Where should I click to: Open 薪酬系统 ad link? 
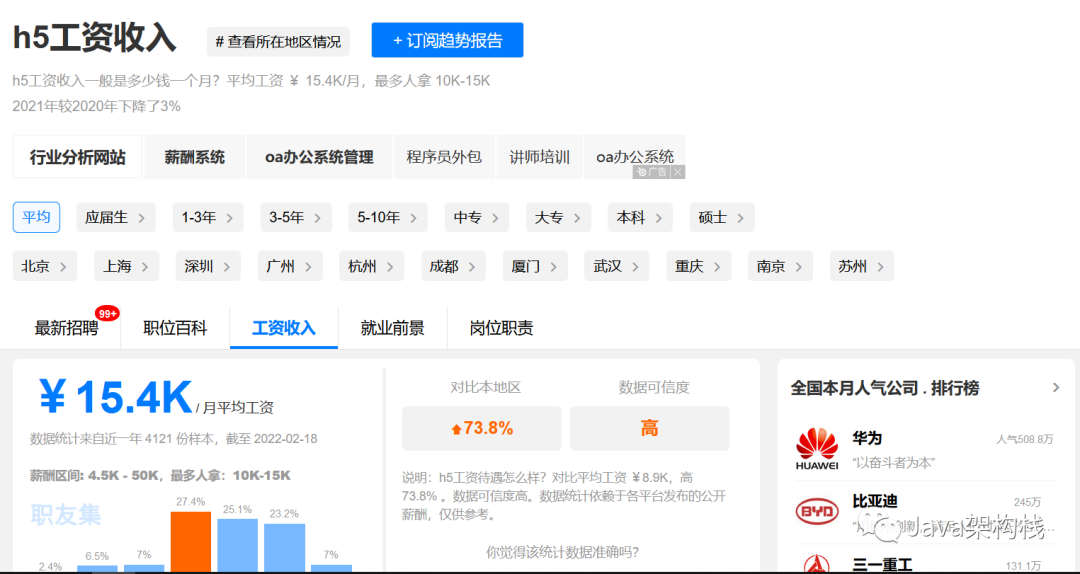195,157
